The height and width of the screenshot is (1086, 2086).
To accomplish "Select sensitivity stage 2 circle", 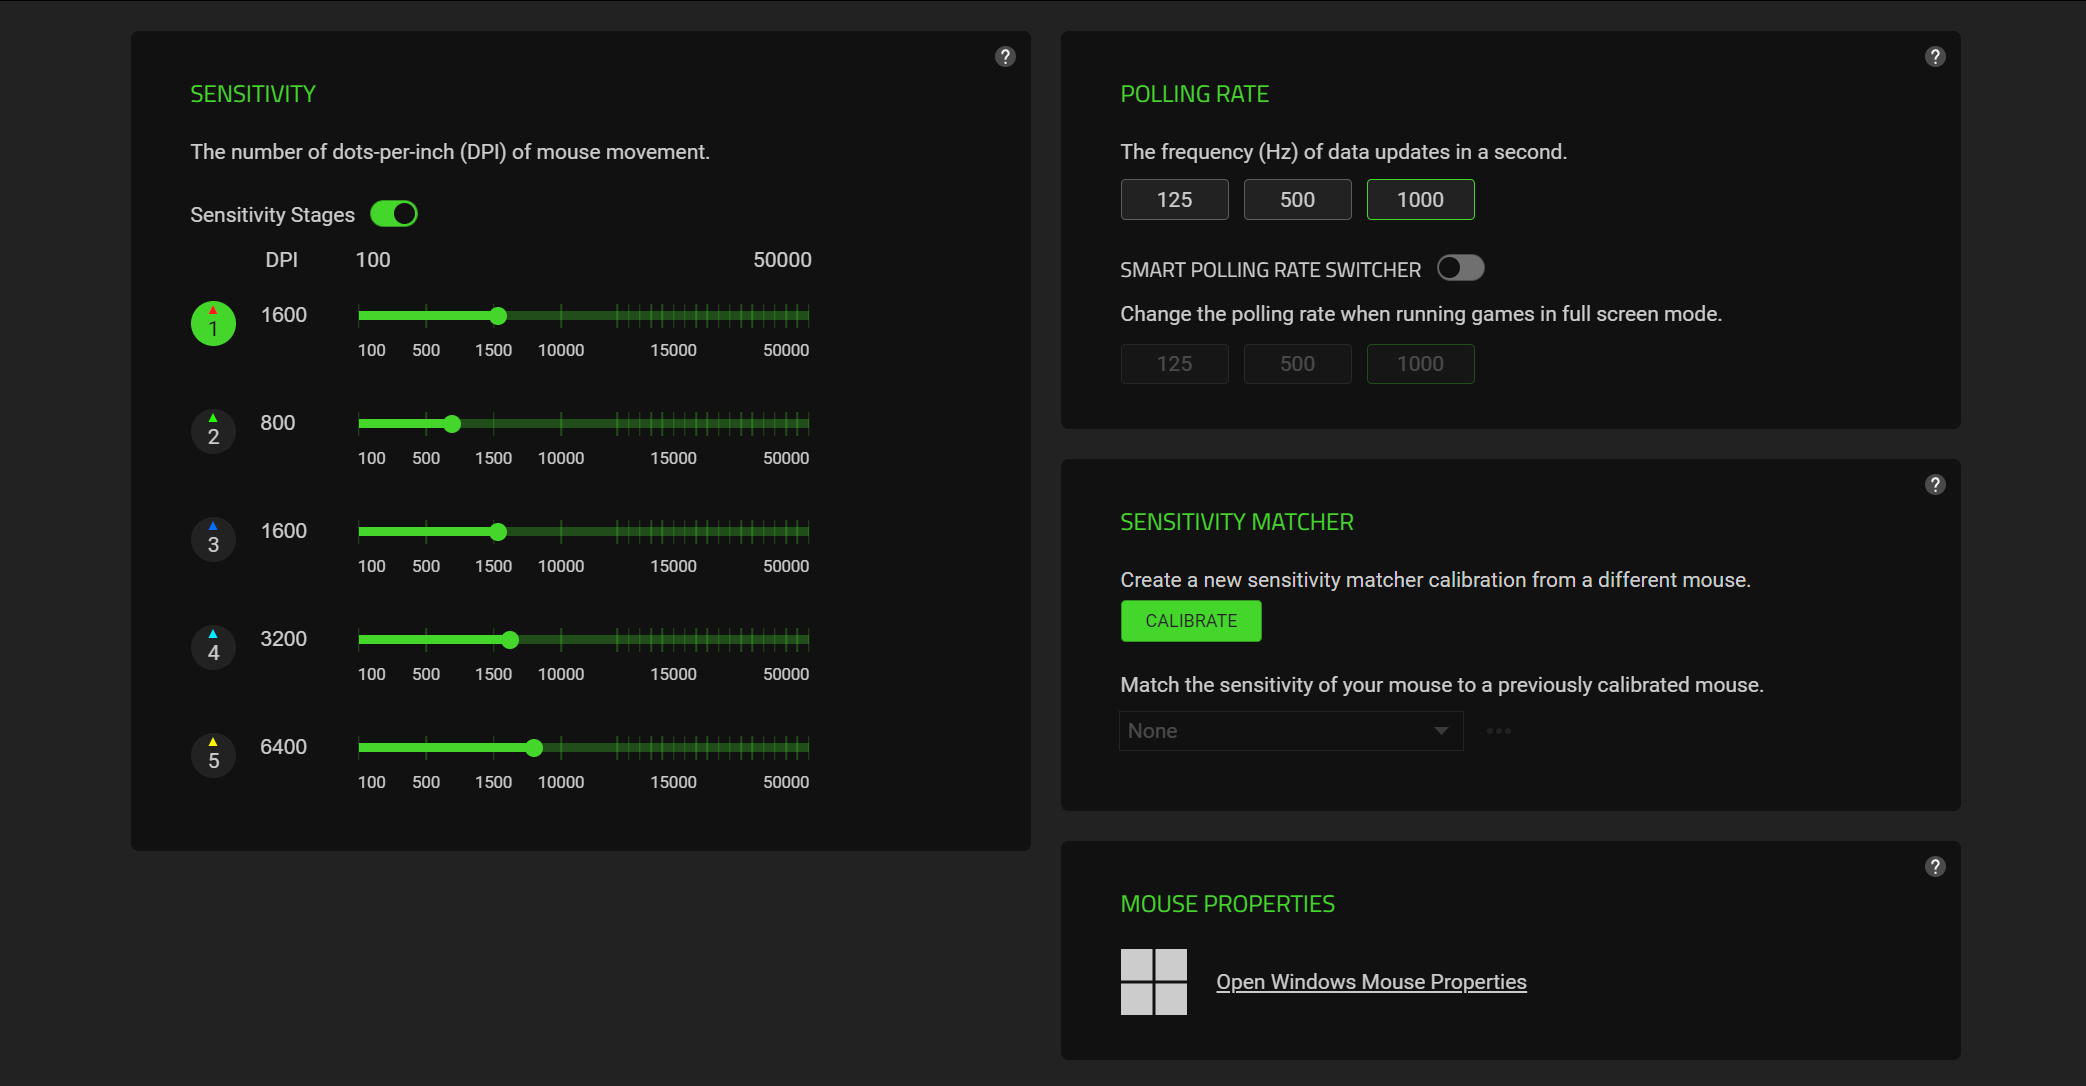I will [x=213, y=431].
